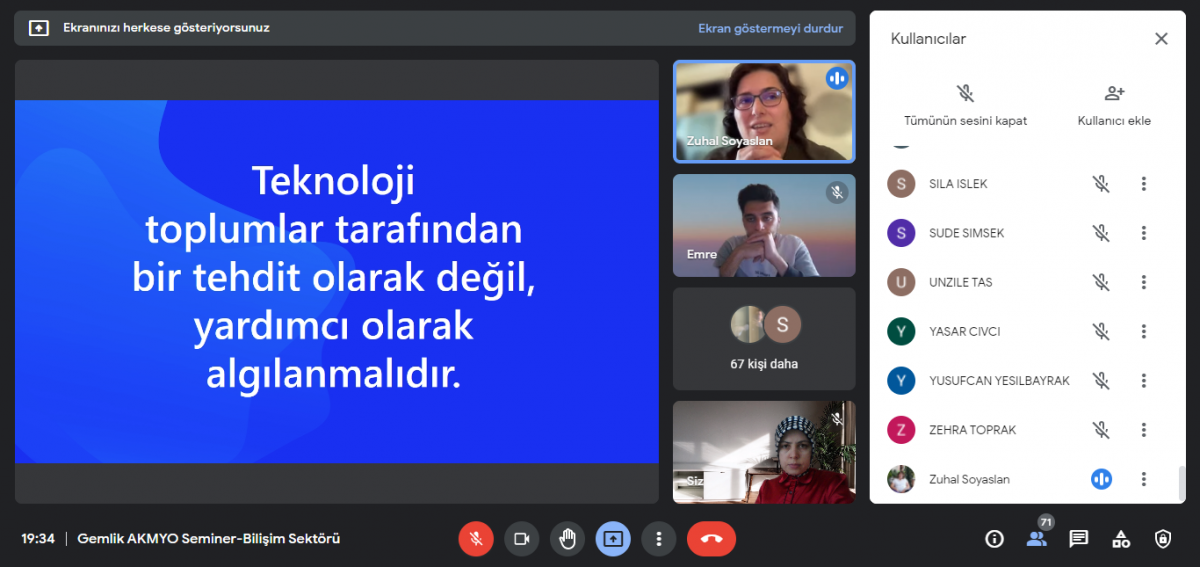Viewport: 1200px width, 567px height.
Task: Mute YUSUFCAN YESILBAYRAK's microphone
Action: click(1101, 380)
